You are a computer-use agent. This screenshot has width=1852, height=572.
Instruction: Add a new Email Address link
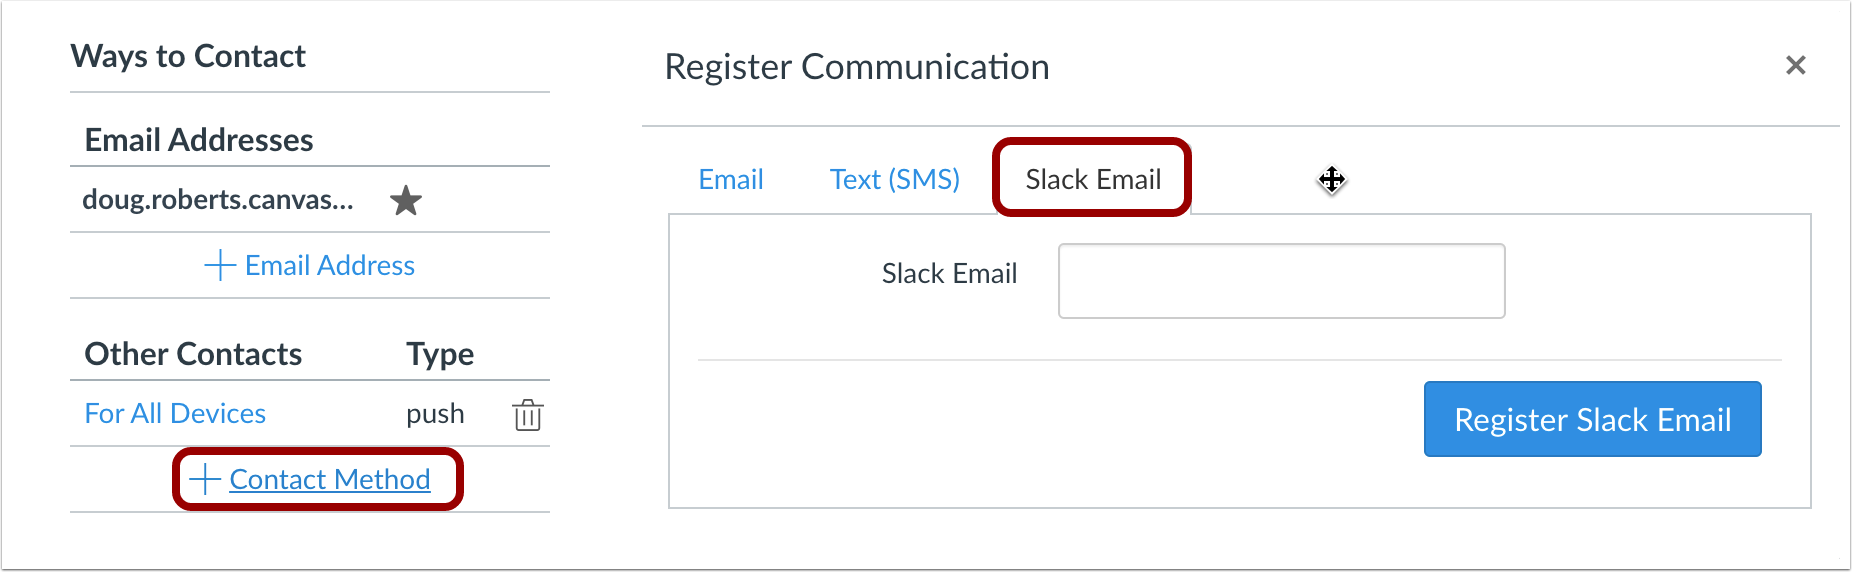(x=329, y=265)
